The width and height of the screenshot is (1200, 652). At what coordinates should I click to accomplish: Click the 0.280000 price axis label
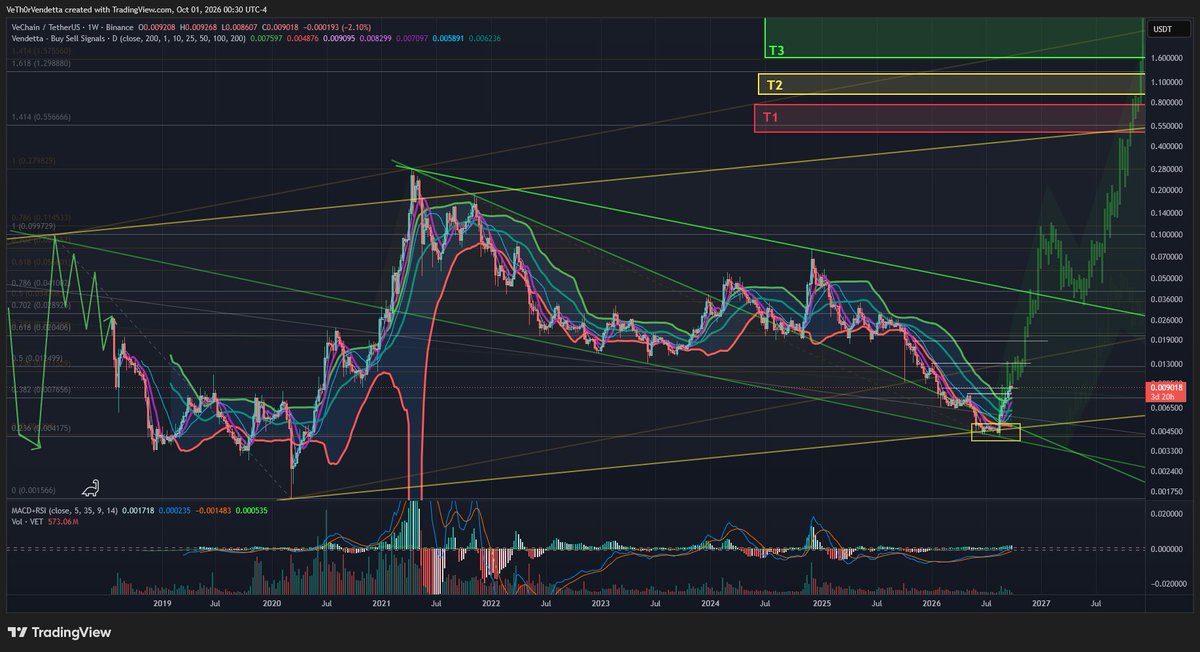coord(1169,169)
